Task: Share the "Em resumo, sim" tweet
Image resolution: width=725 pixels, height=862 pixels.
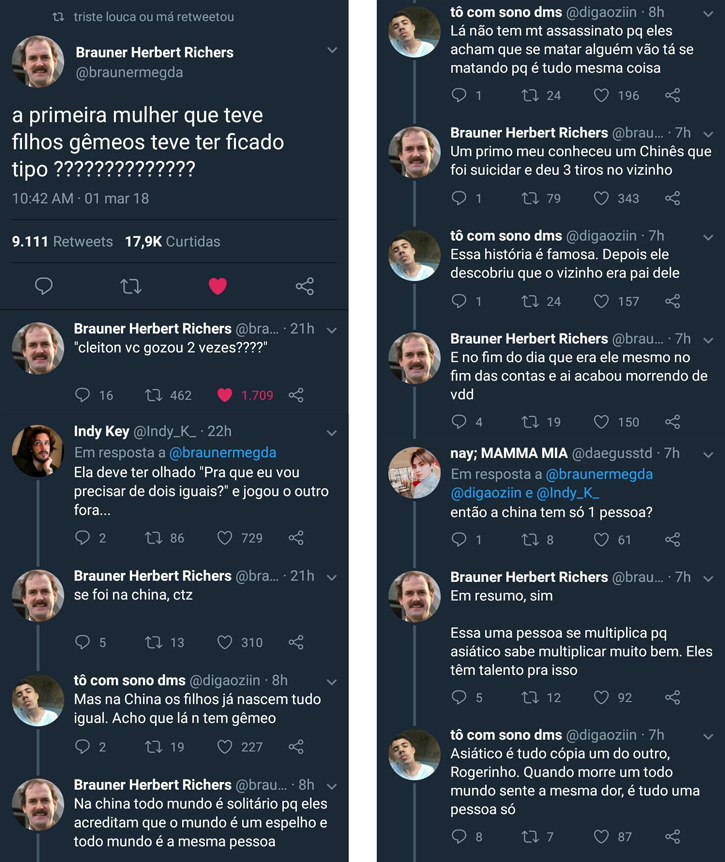Action: [673, 697]
